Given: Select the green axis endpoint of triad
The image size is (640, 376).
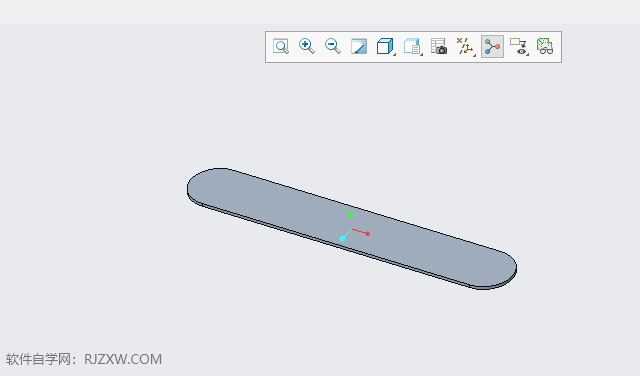Looking at the screenshot, I should (350, 214).
